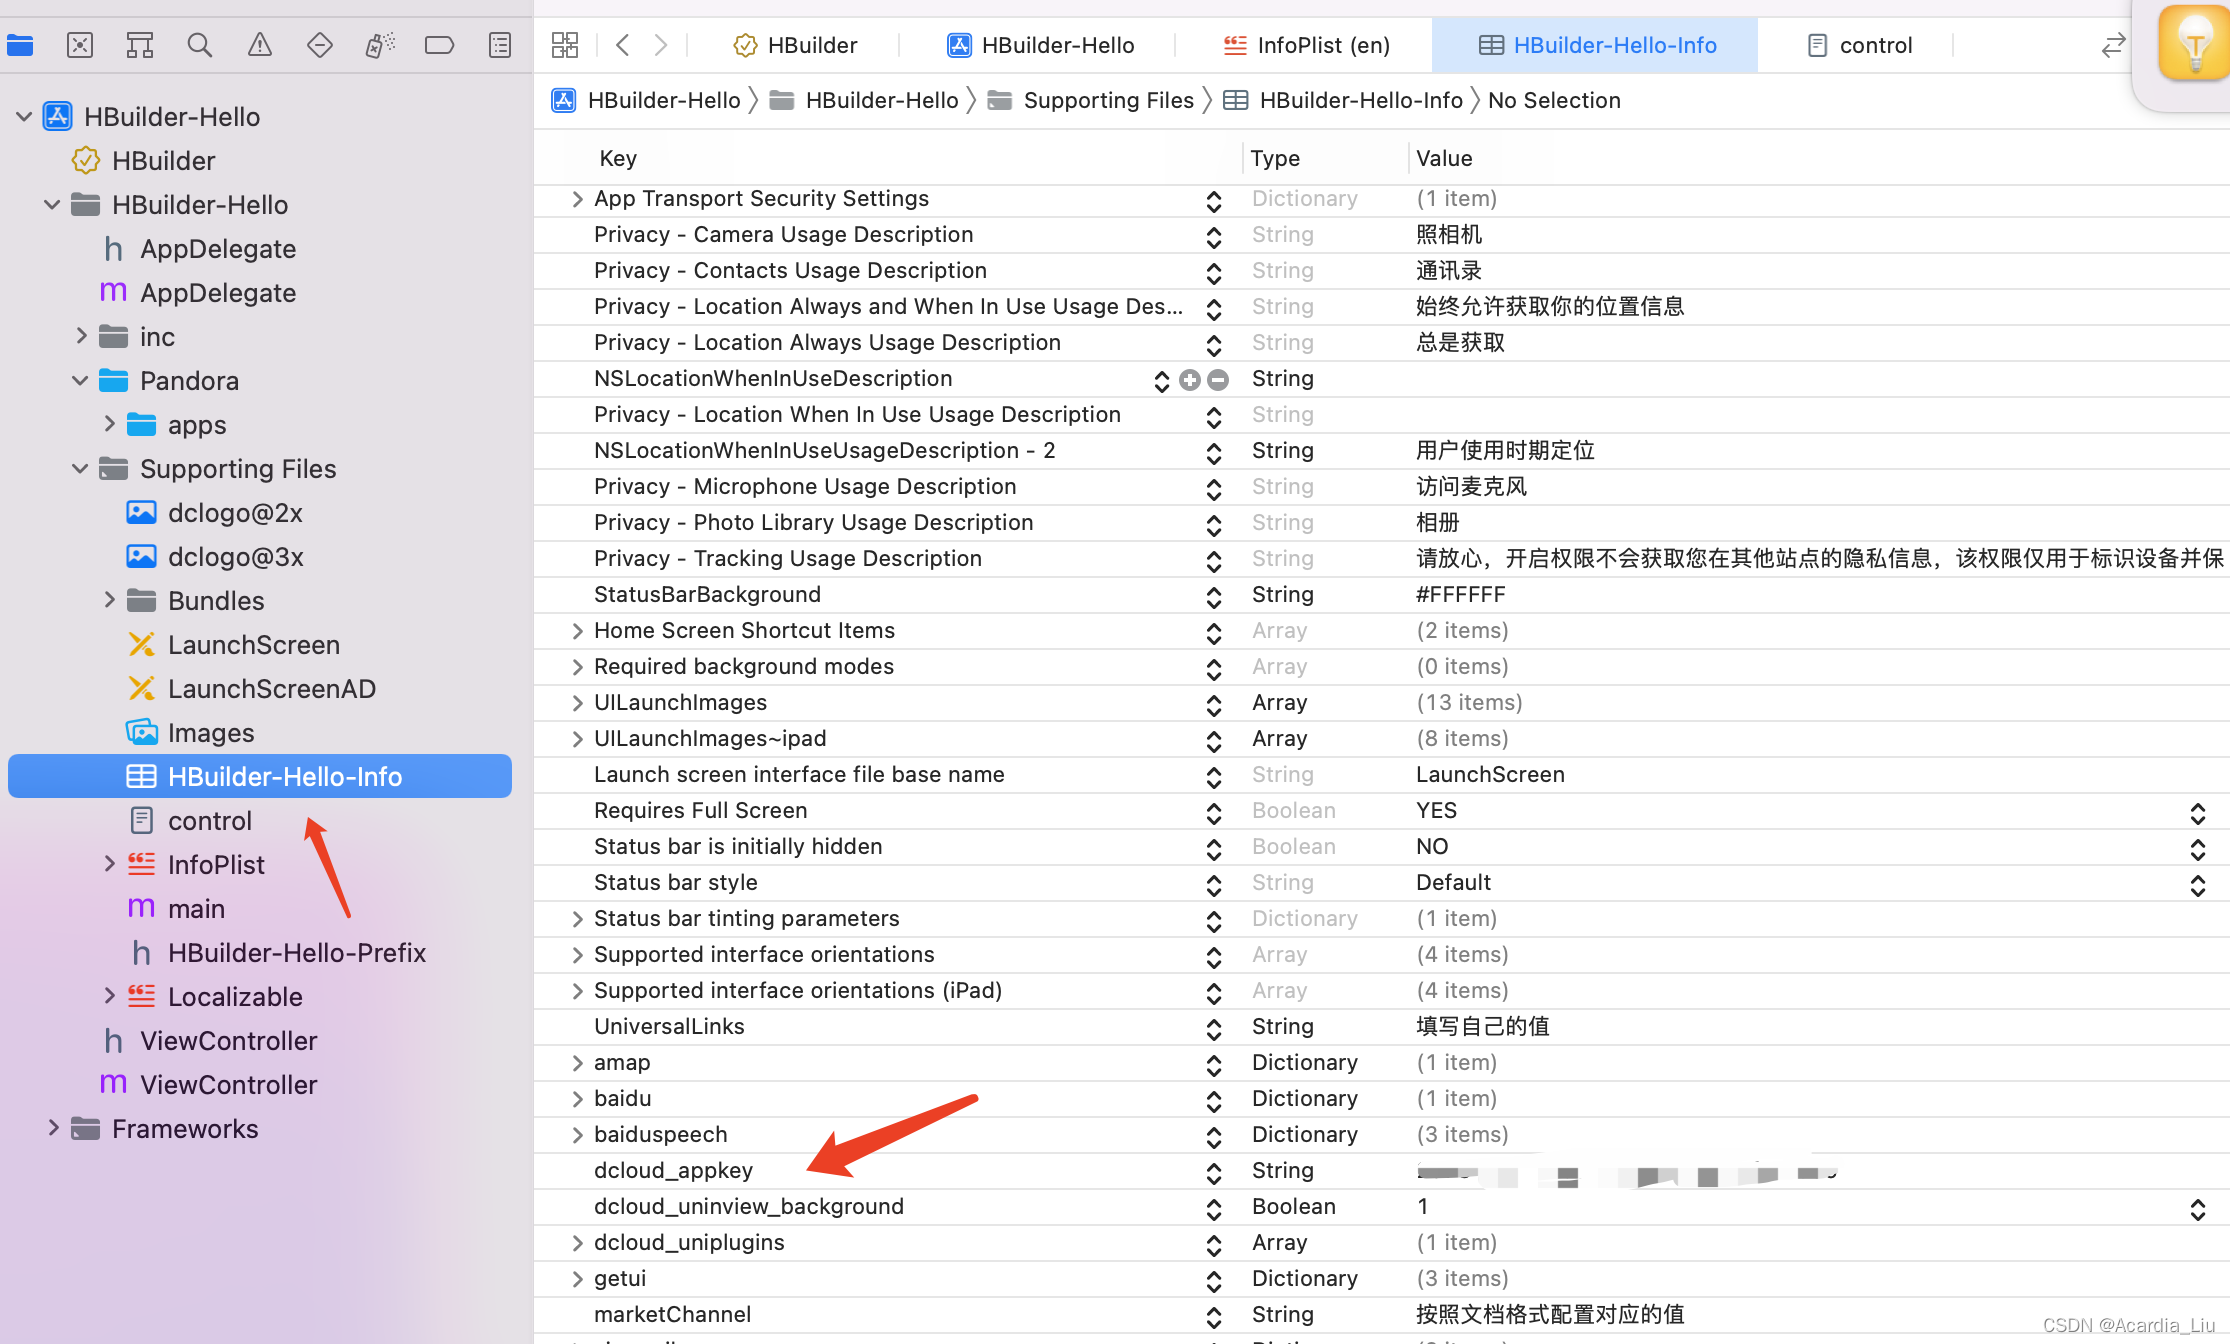Viewport: 2230px width, 1344px height.
Task: Expand the baiduspeech dictionary entry
Action: point(577,1134)
